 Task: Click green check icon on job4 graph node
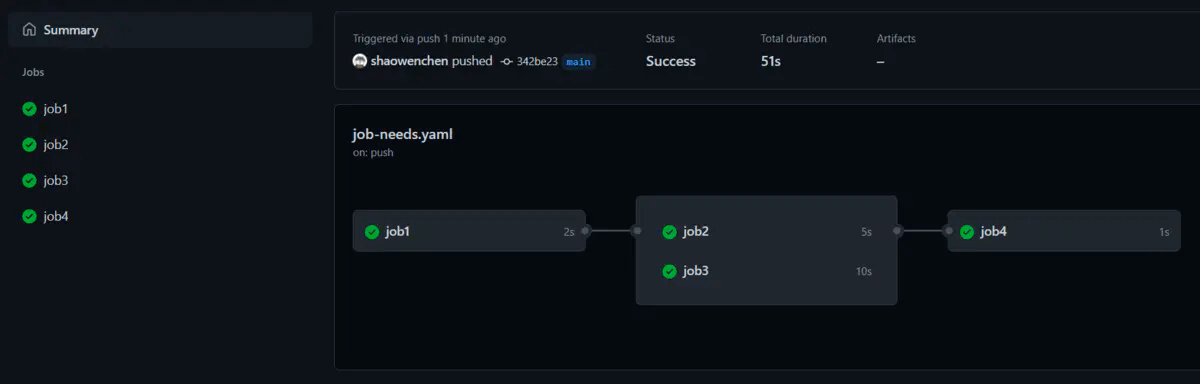point(967,232)
